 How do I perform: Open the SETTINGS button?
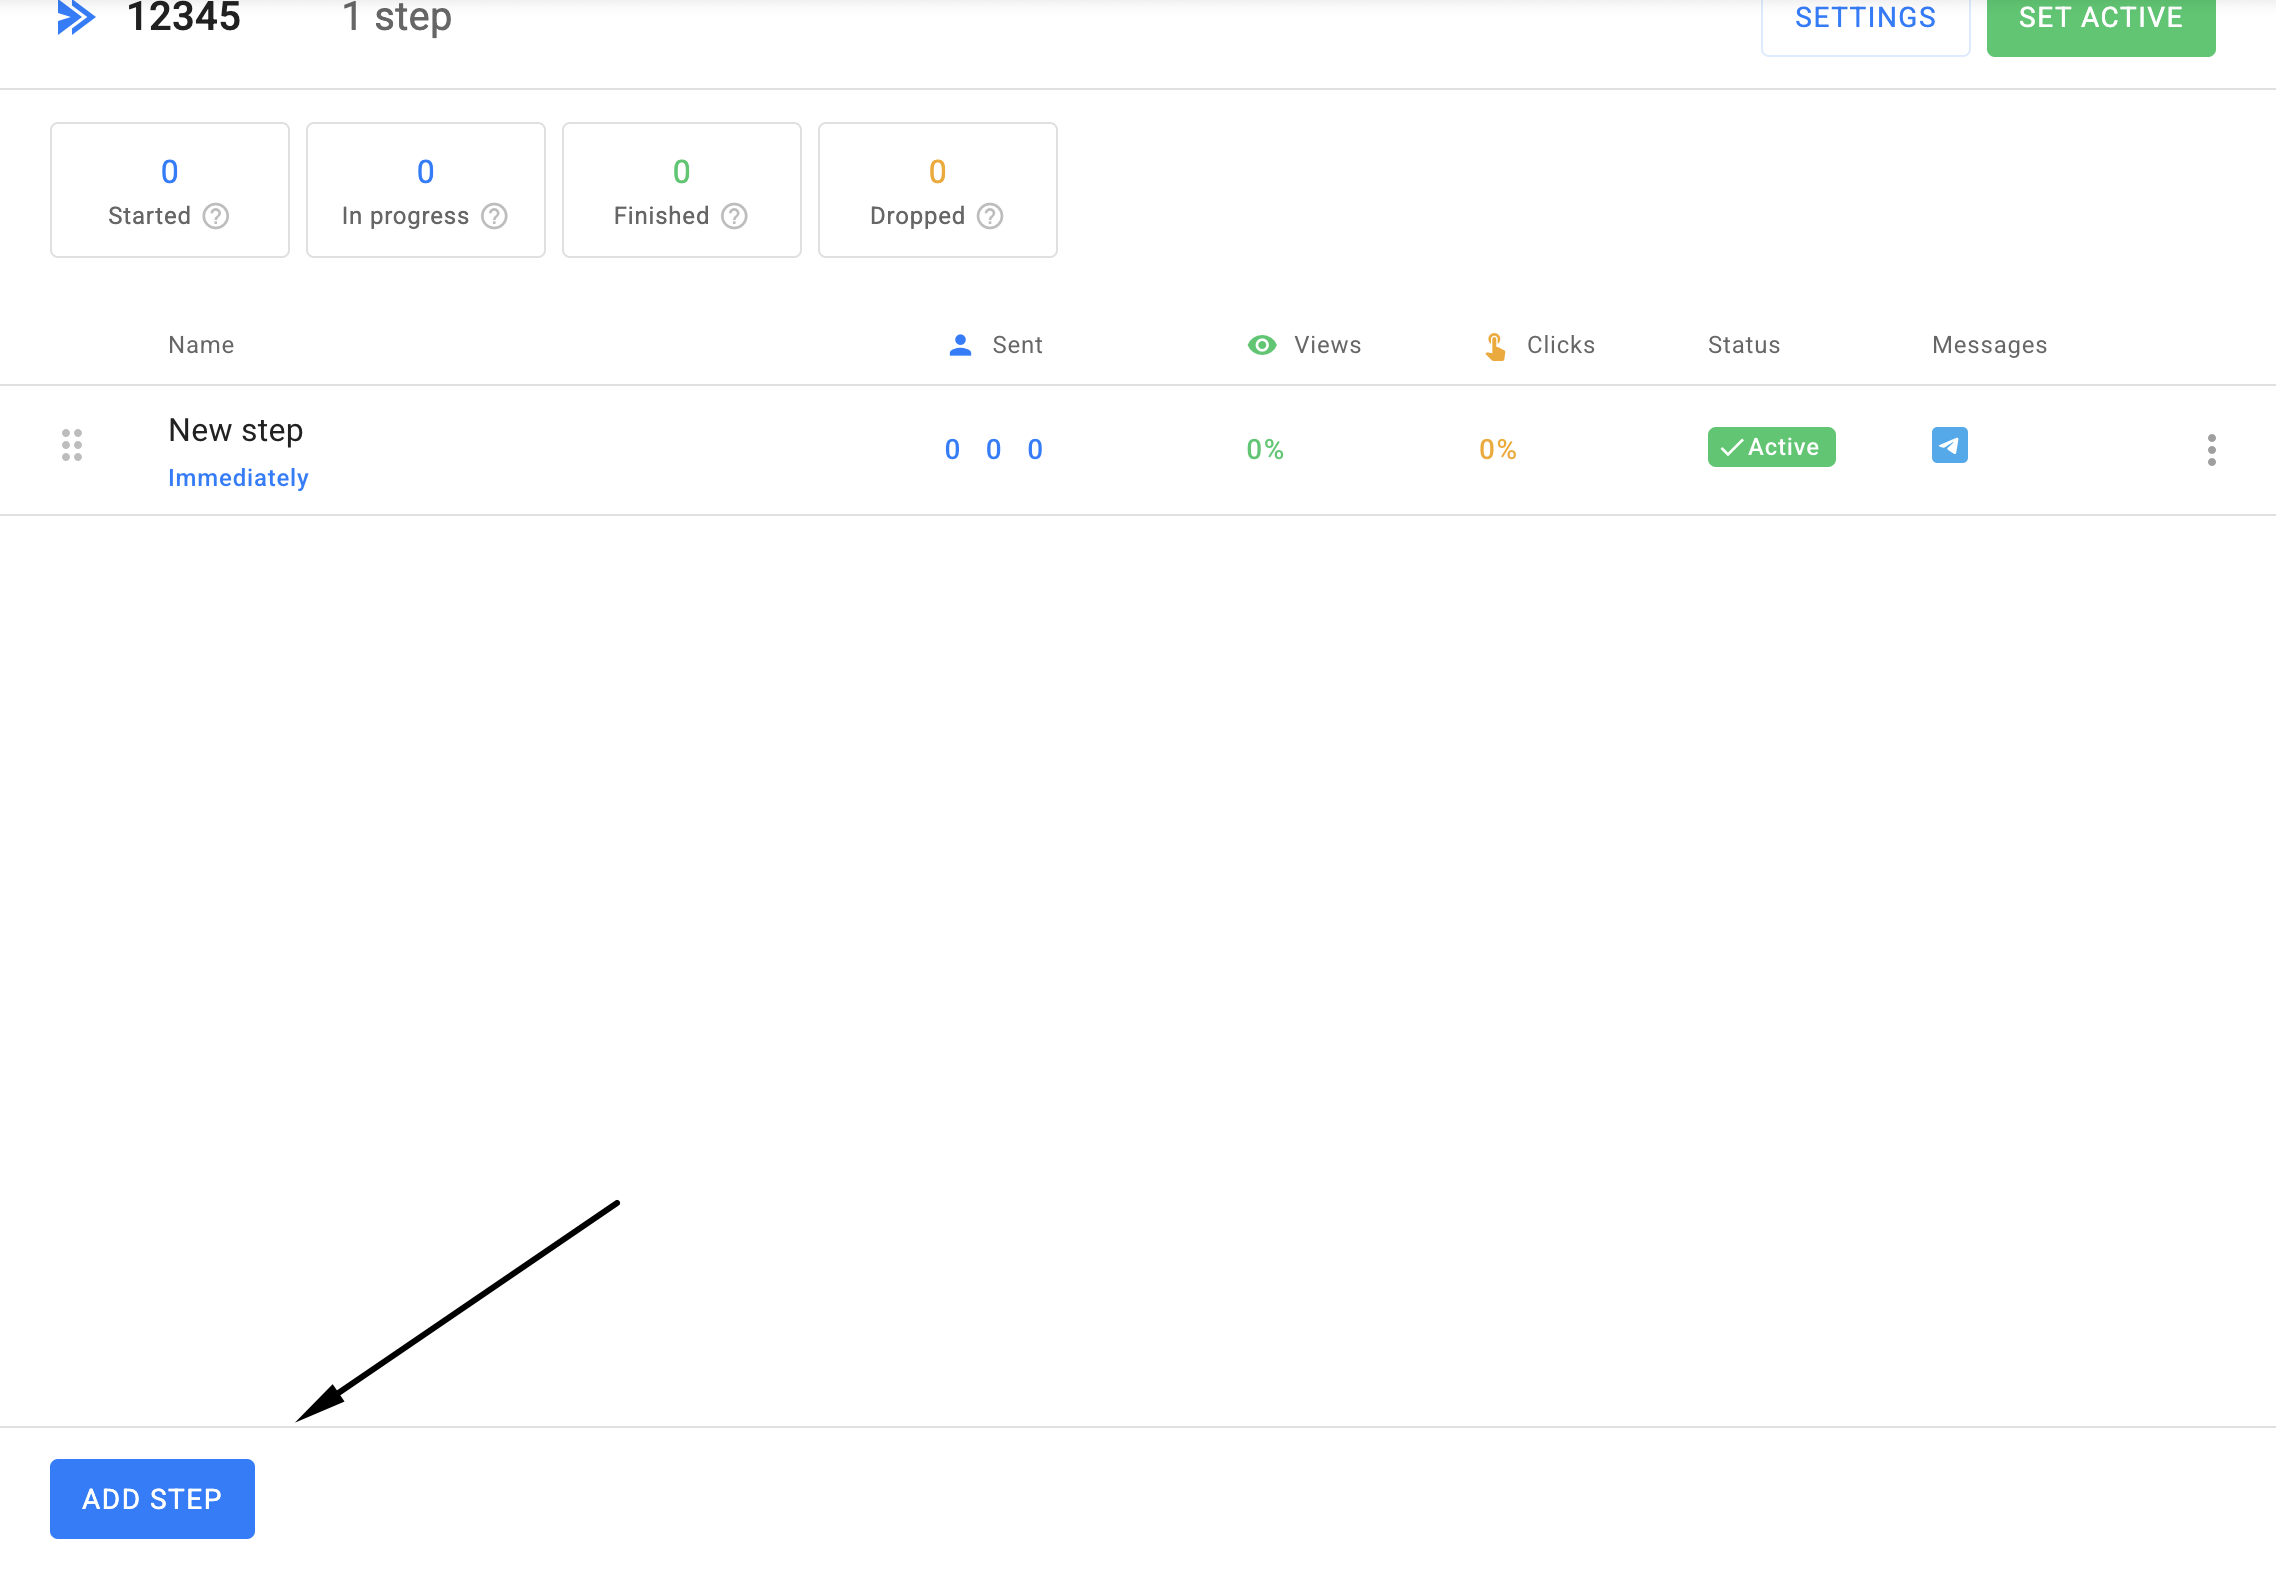[x=1865, y=20]
